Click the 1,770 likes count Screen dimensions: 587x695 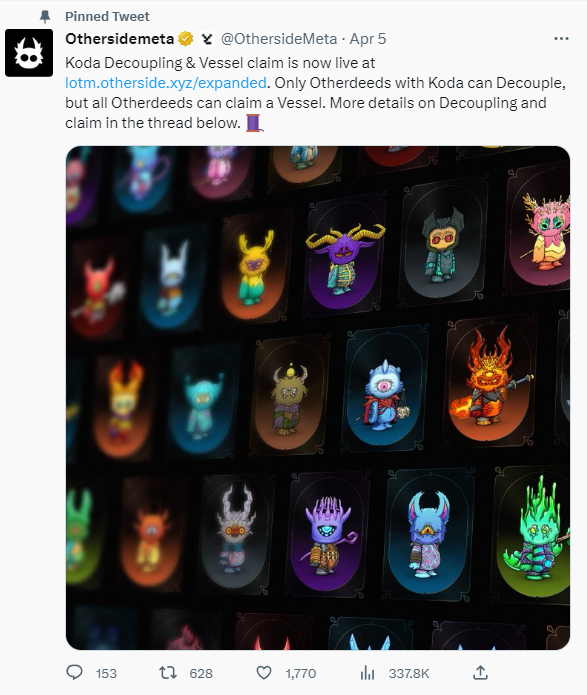click(301, 674)
